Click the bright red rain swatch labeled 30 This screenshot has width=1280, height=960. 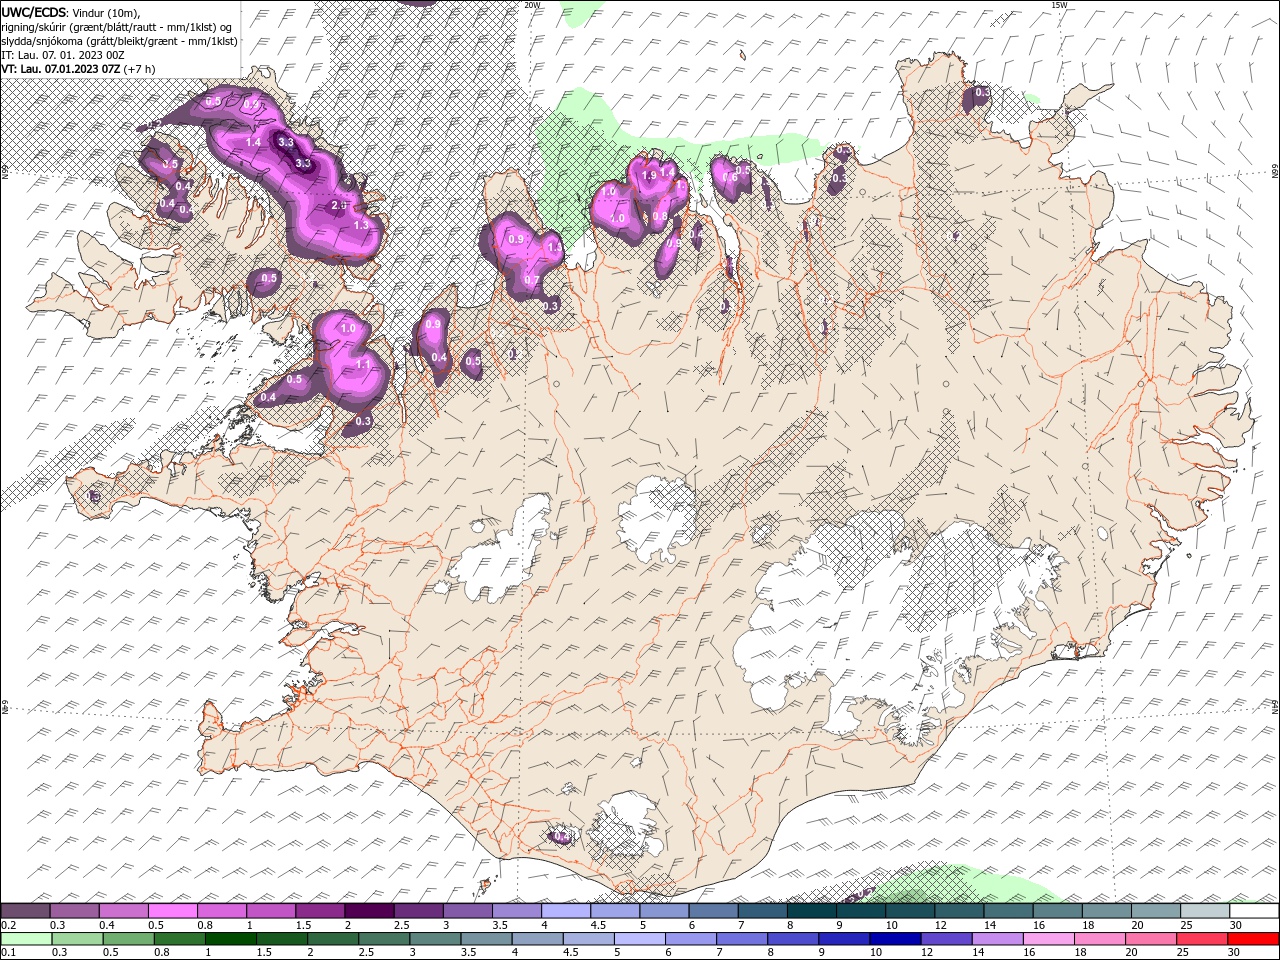1253,939
